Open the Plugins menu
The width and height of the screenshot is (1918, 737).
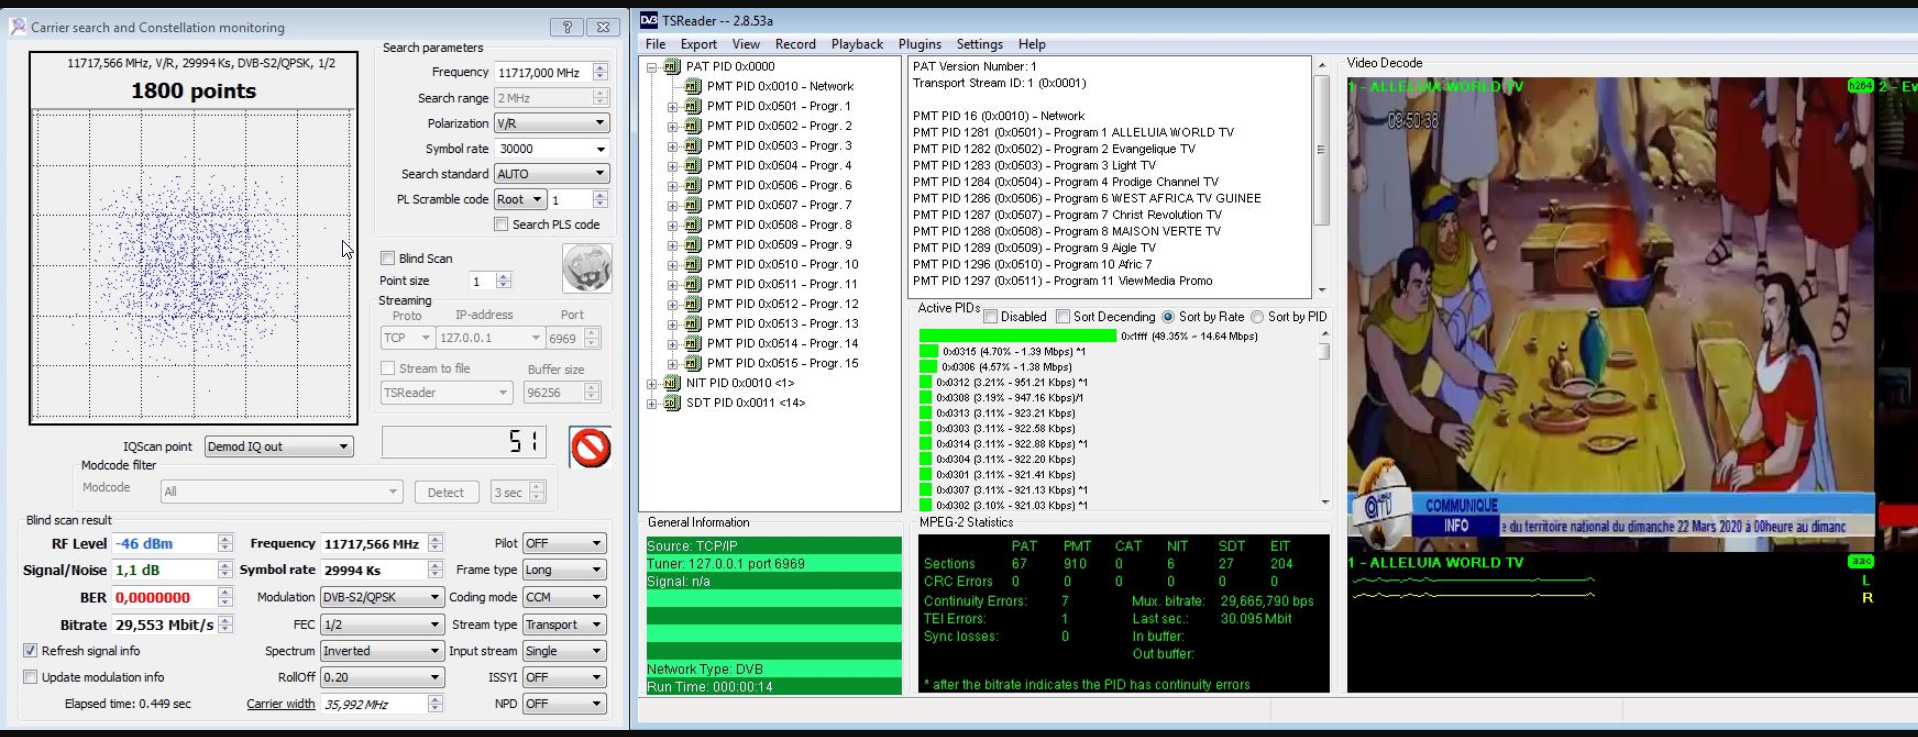919,44
